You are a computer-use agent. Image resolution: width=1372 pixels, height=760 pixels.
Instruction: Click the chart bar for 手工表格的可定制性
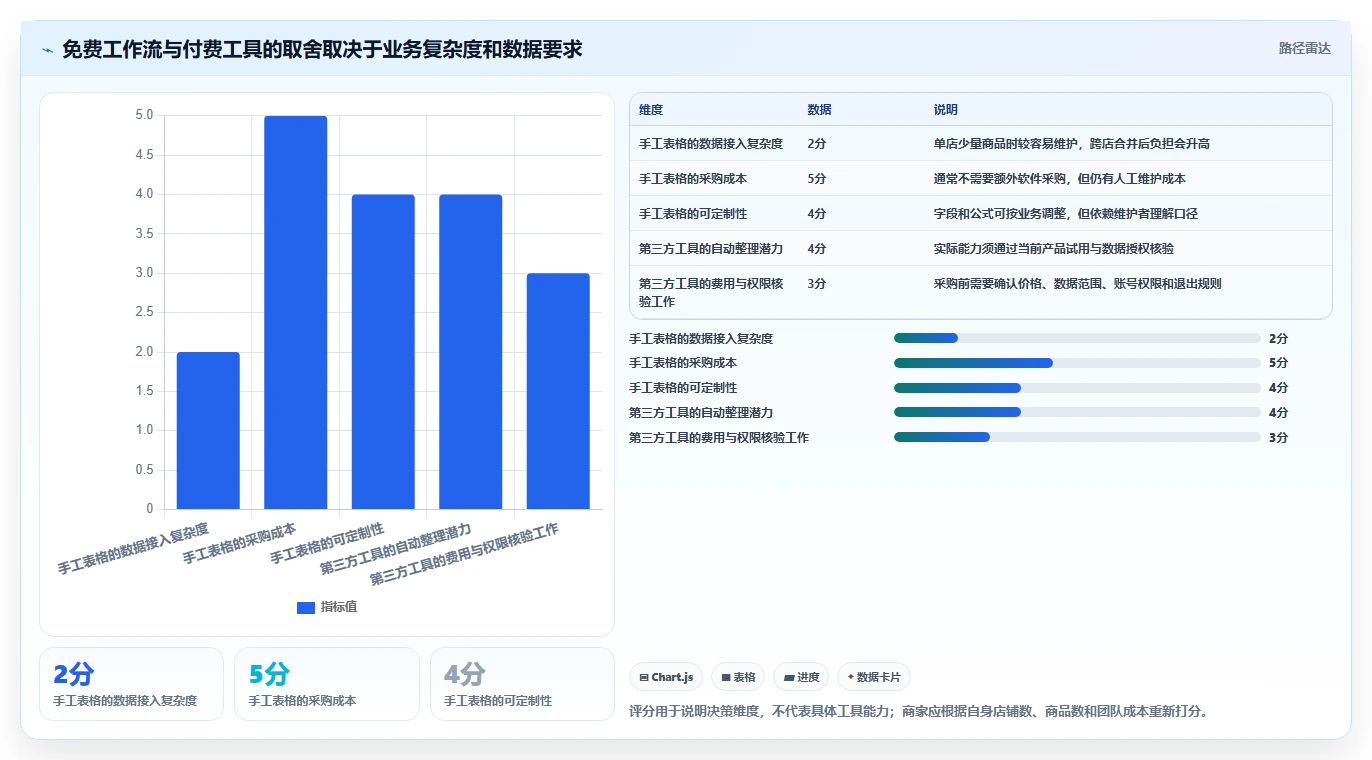click(383, 351)
